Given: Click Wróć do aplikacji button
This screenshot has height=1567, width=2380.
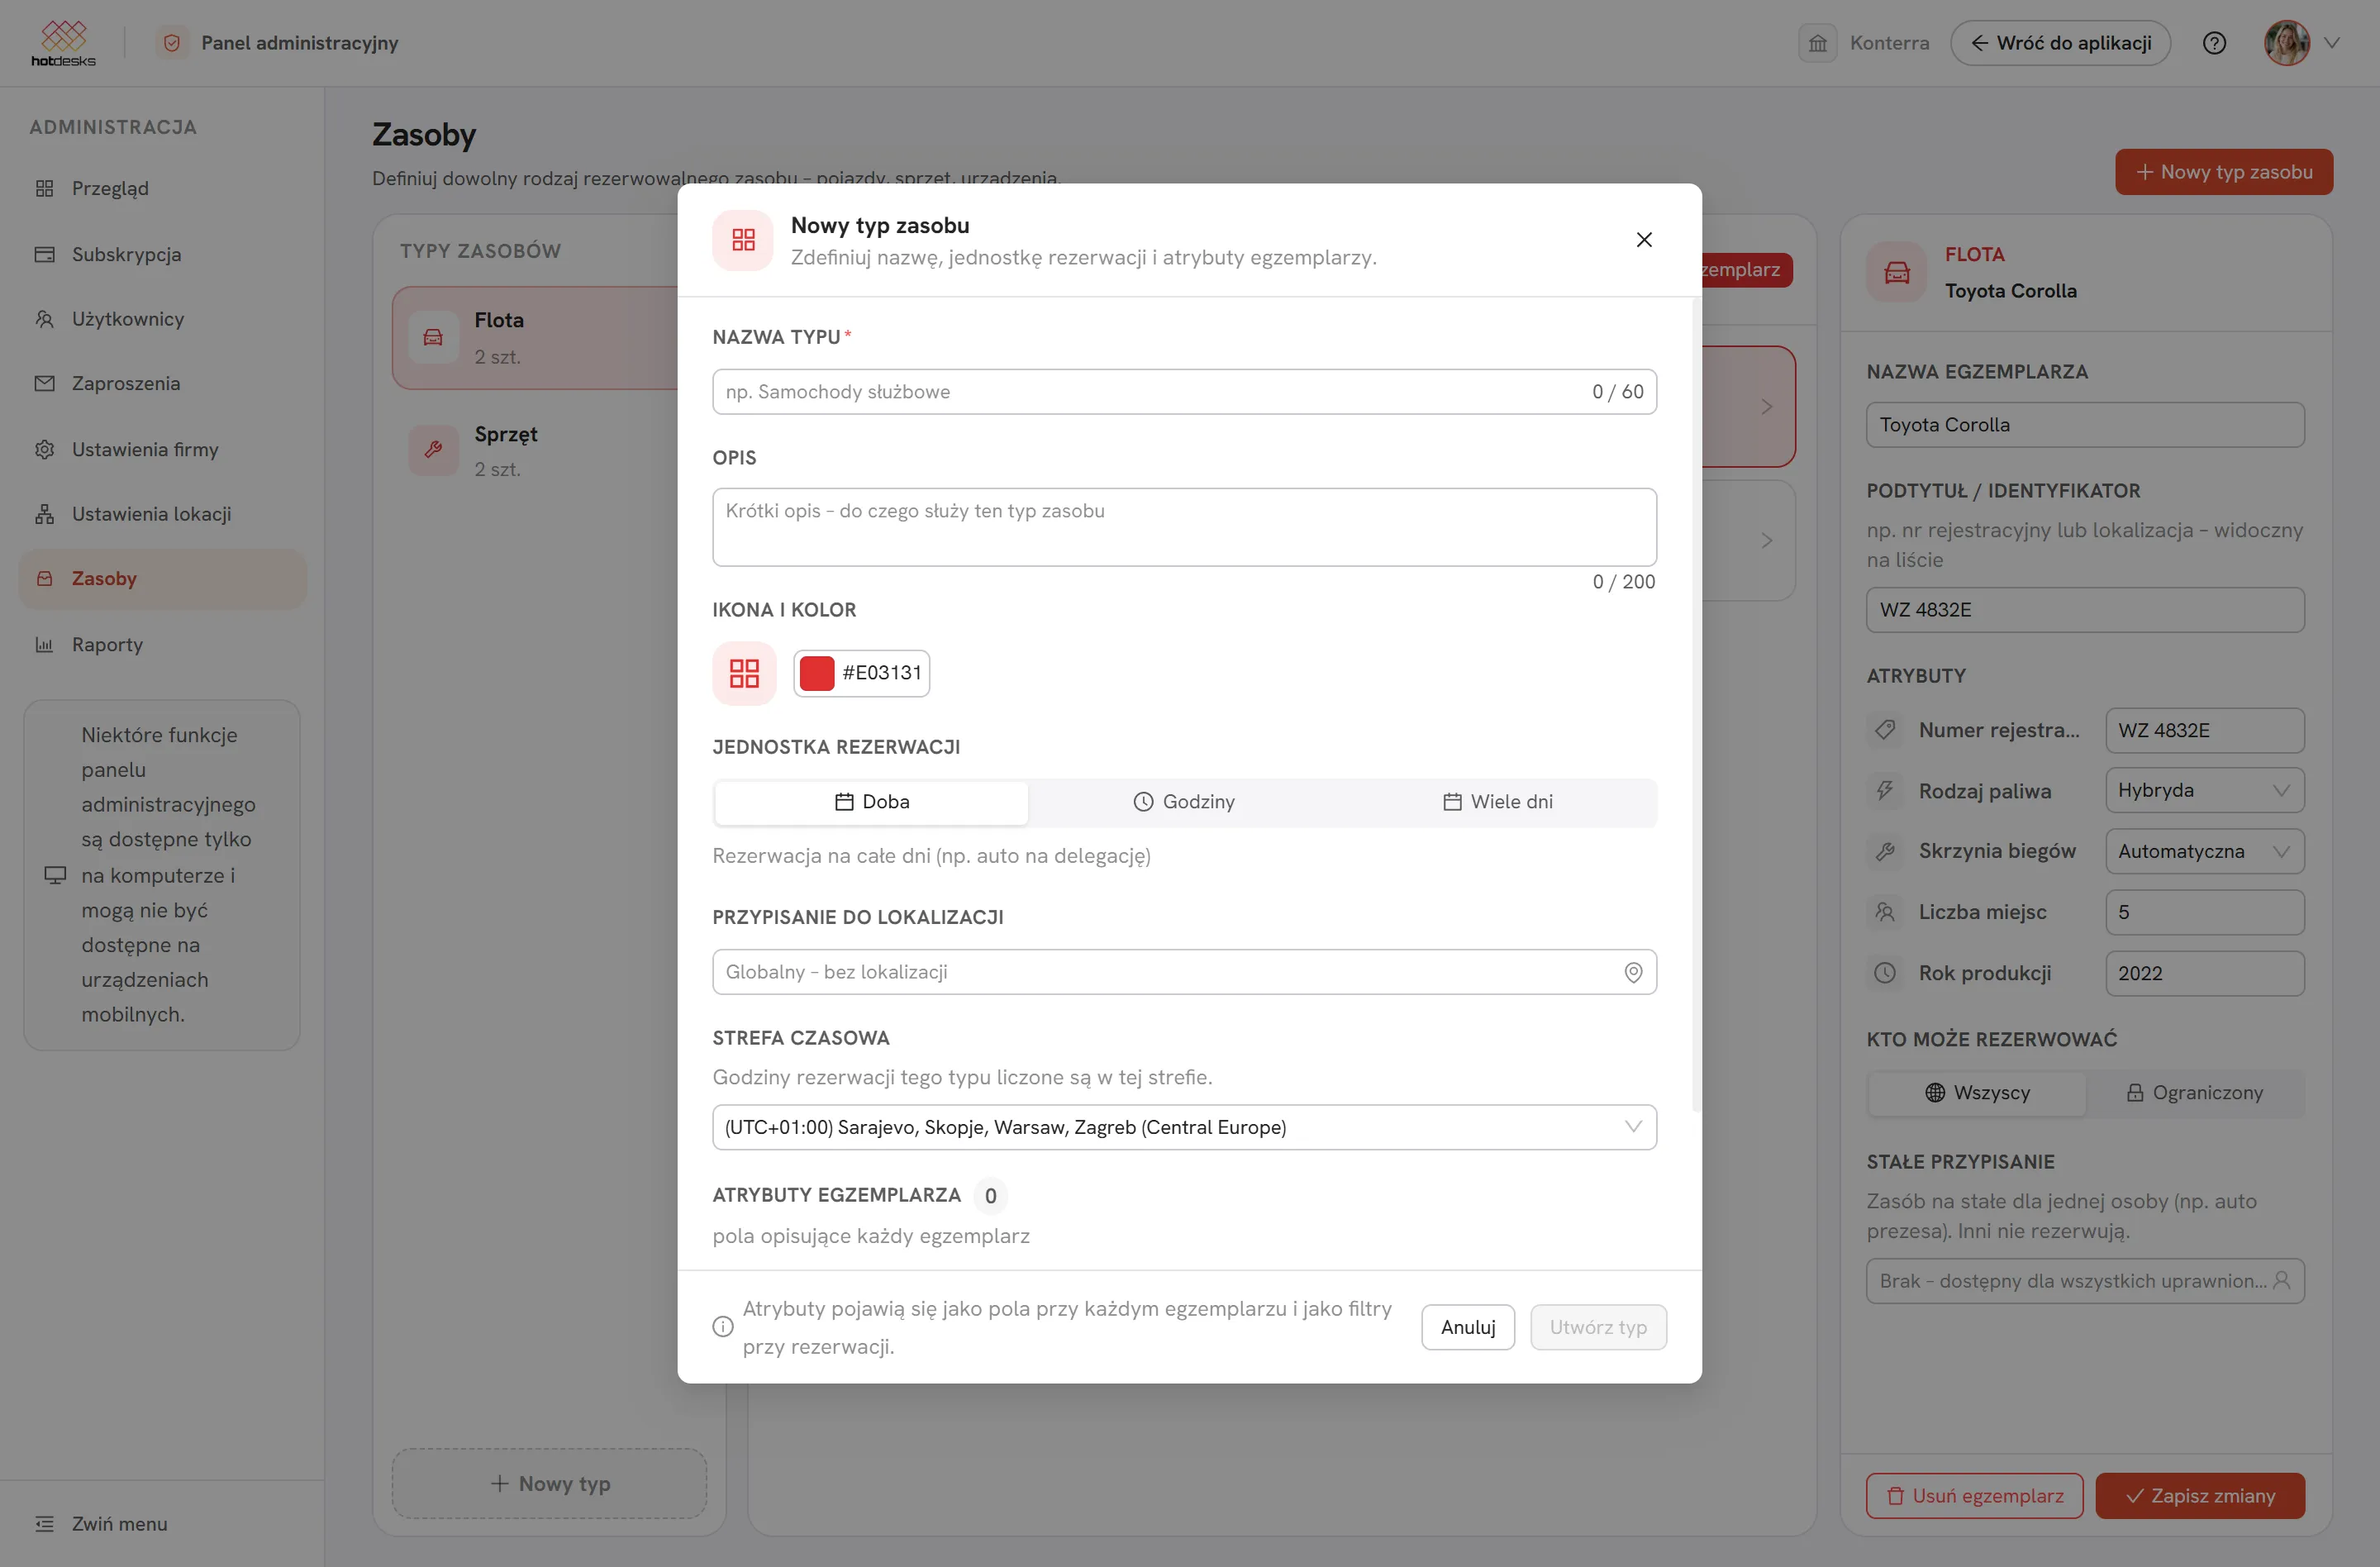Looking at the screenshot, I should pyautogui.click(x=2060, y=43).
